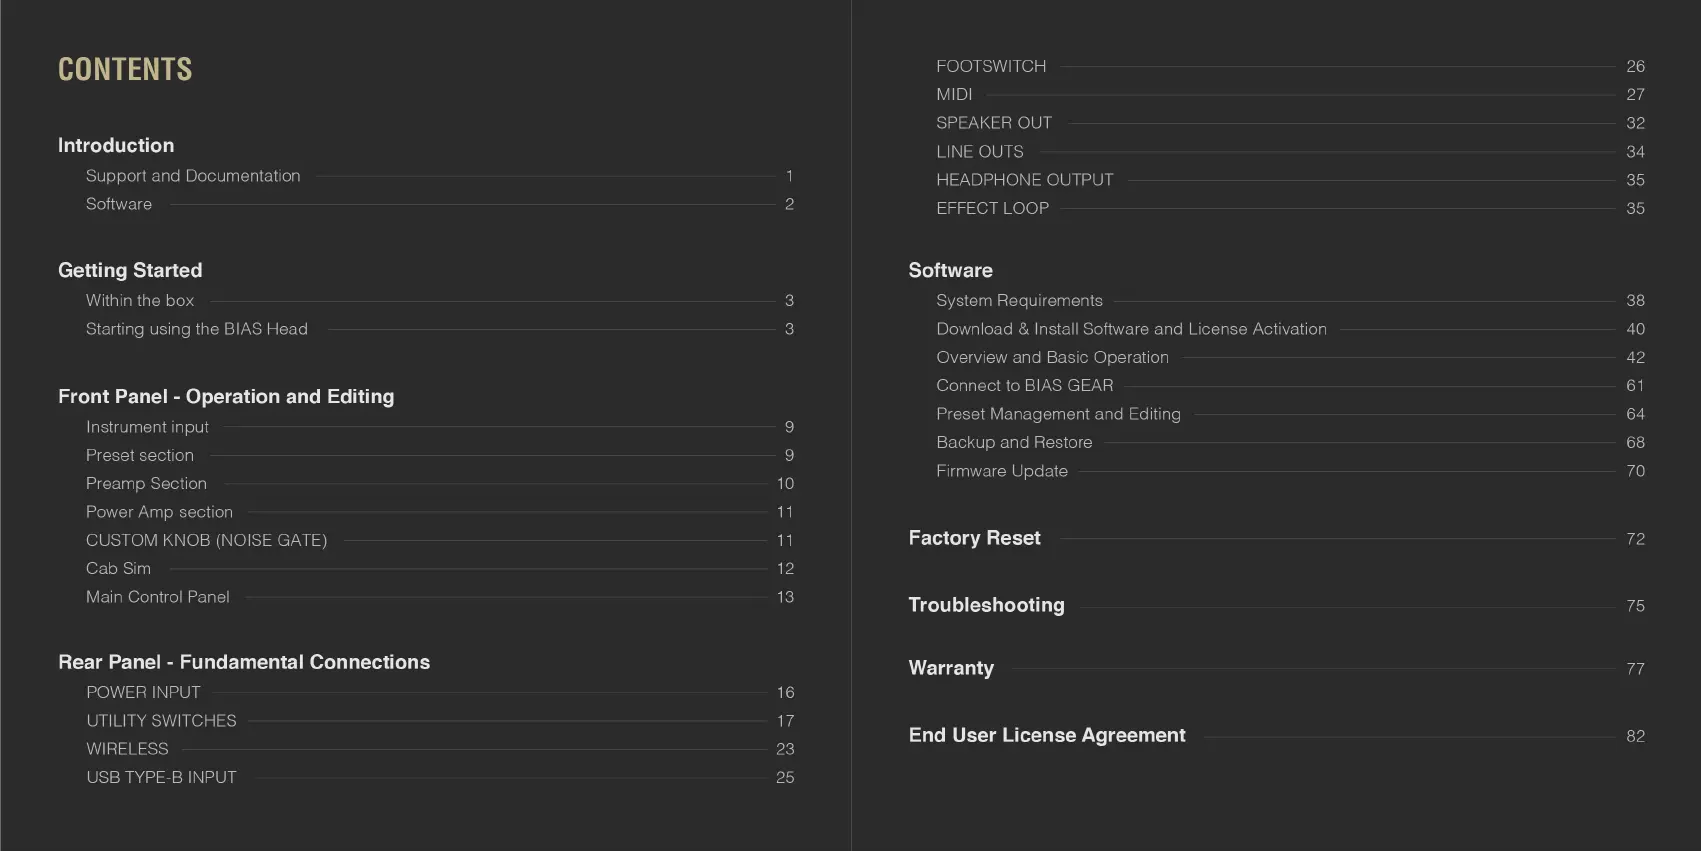The image size is (1701, 851).
Task: Go to Software under Introduction
Action: click(119, 204)
